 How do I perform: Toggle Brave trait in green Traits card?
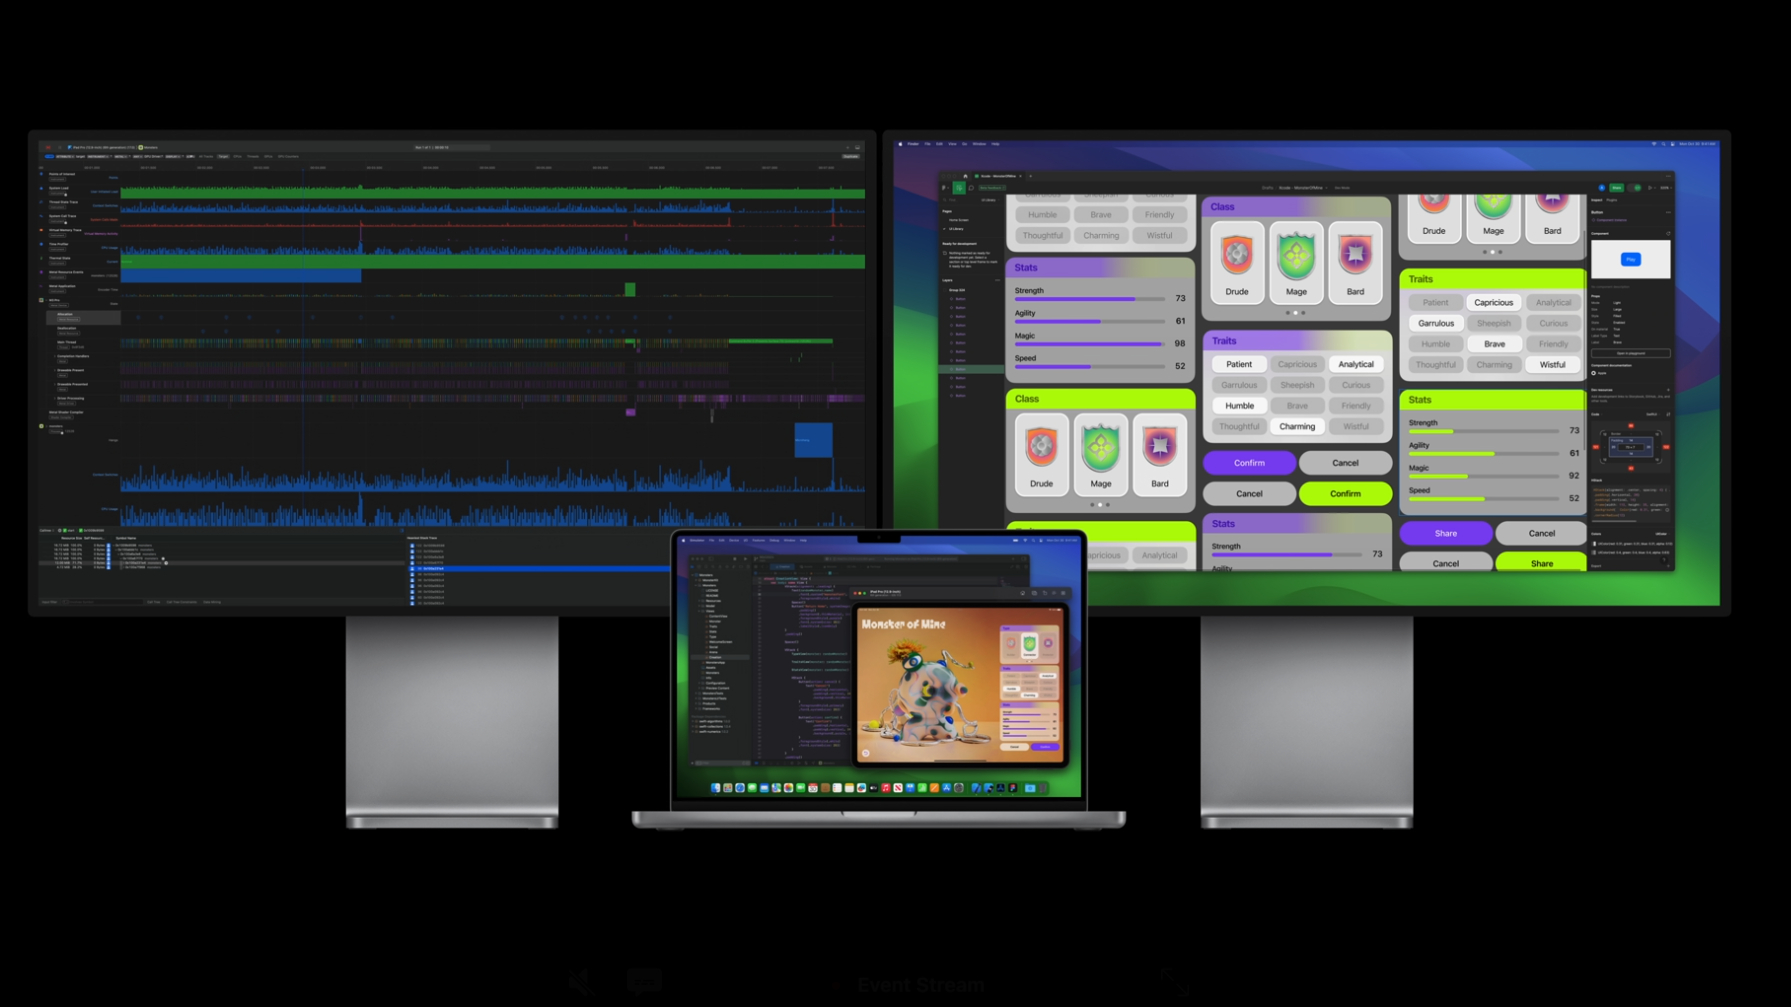coord(1494,344)
